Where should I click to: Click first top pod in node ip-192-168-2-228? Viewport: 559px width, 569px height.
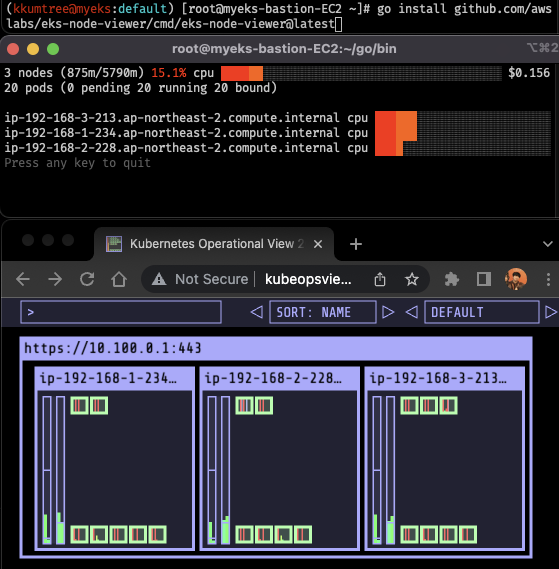[244, 405]
